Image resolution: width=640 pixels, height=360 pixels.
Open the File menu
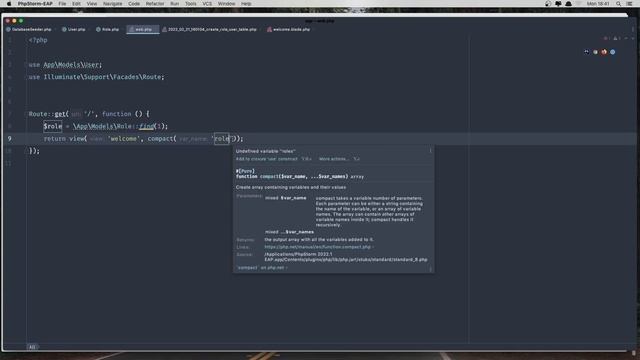62,4
